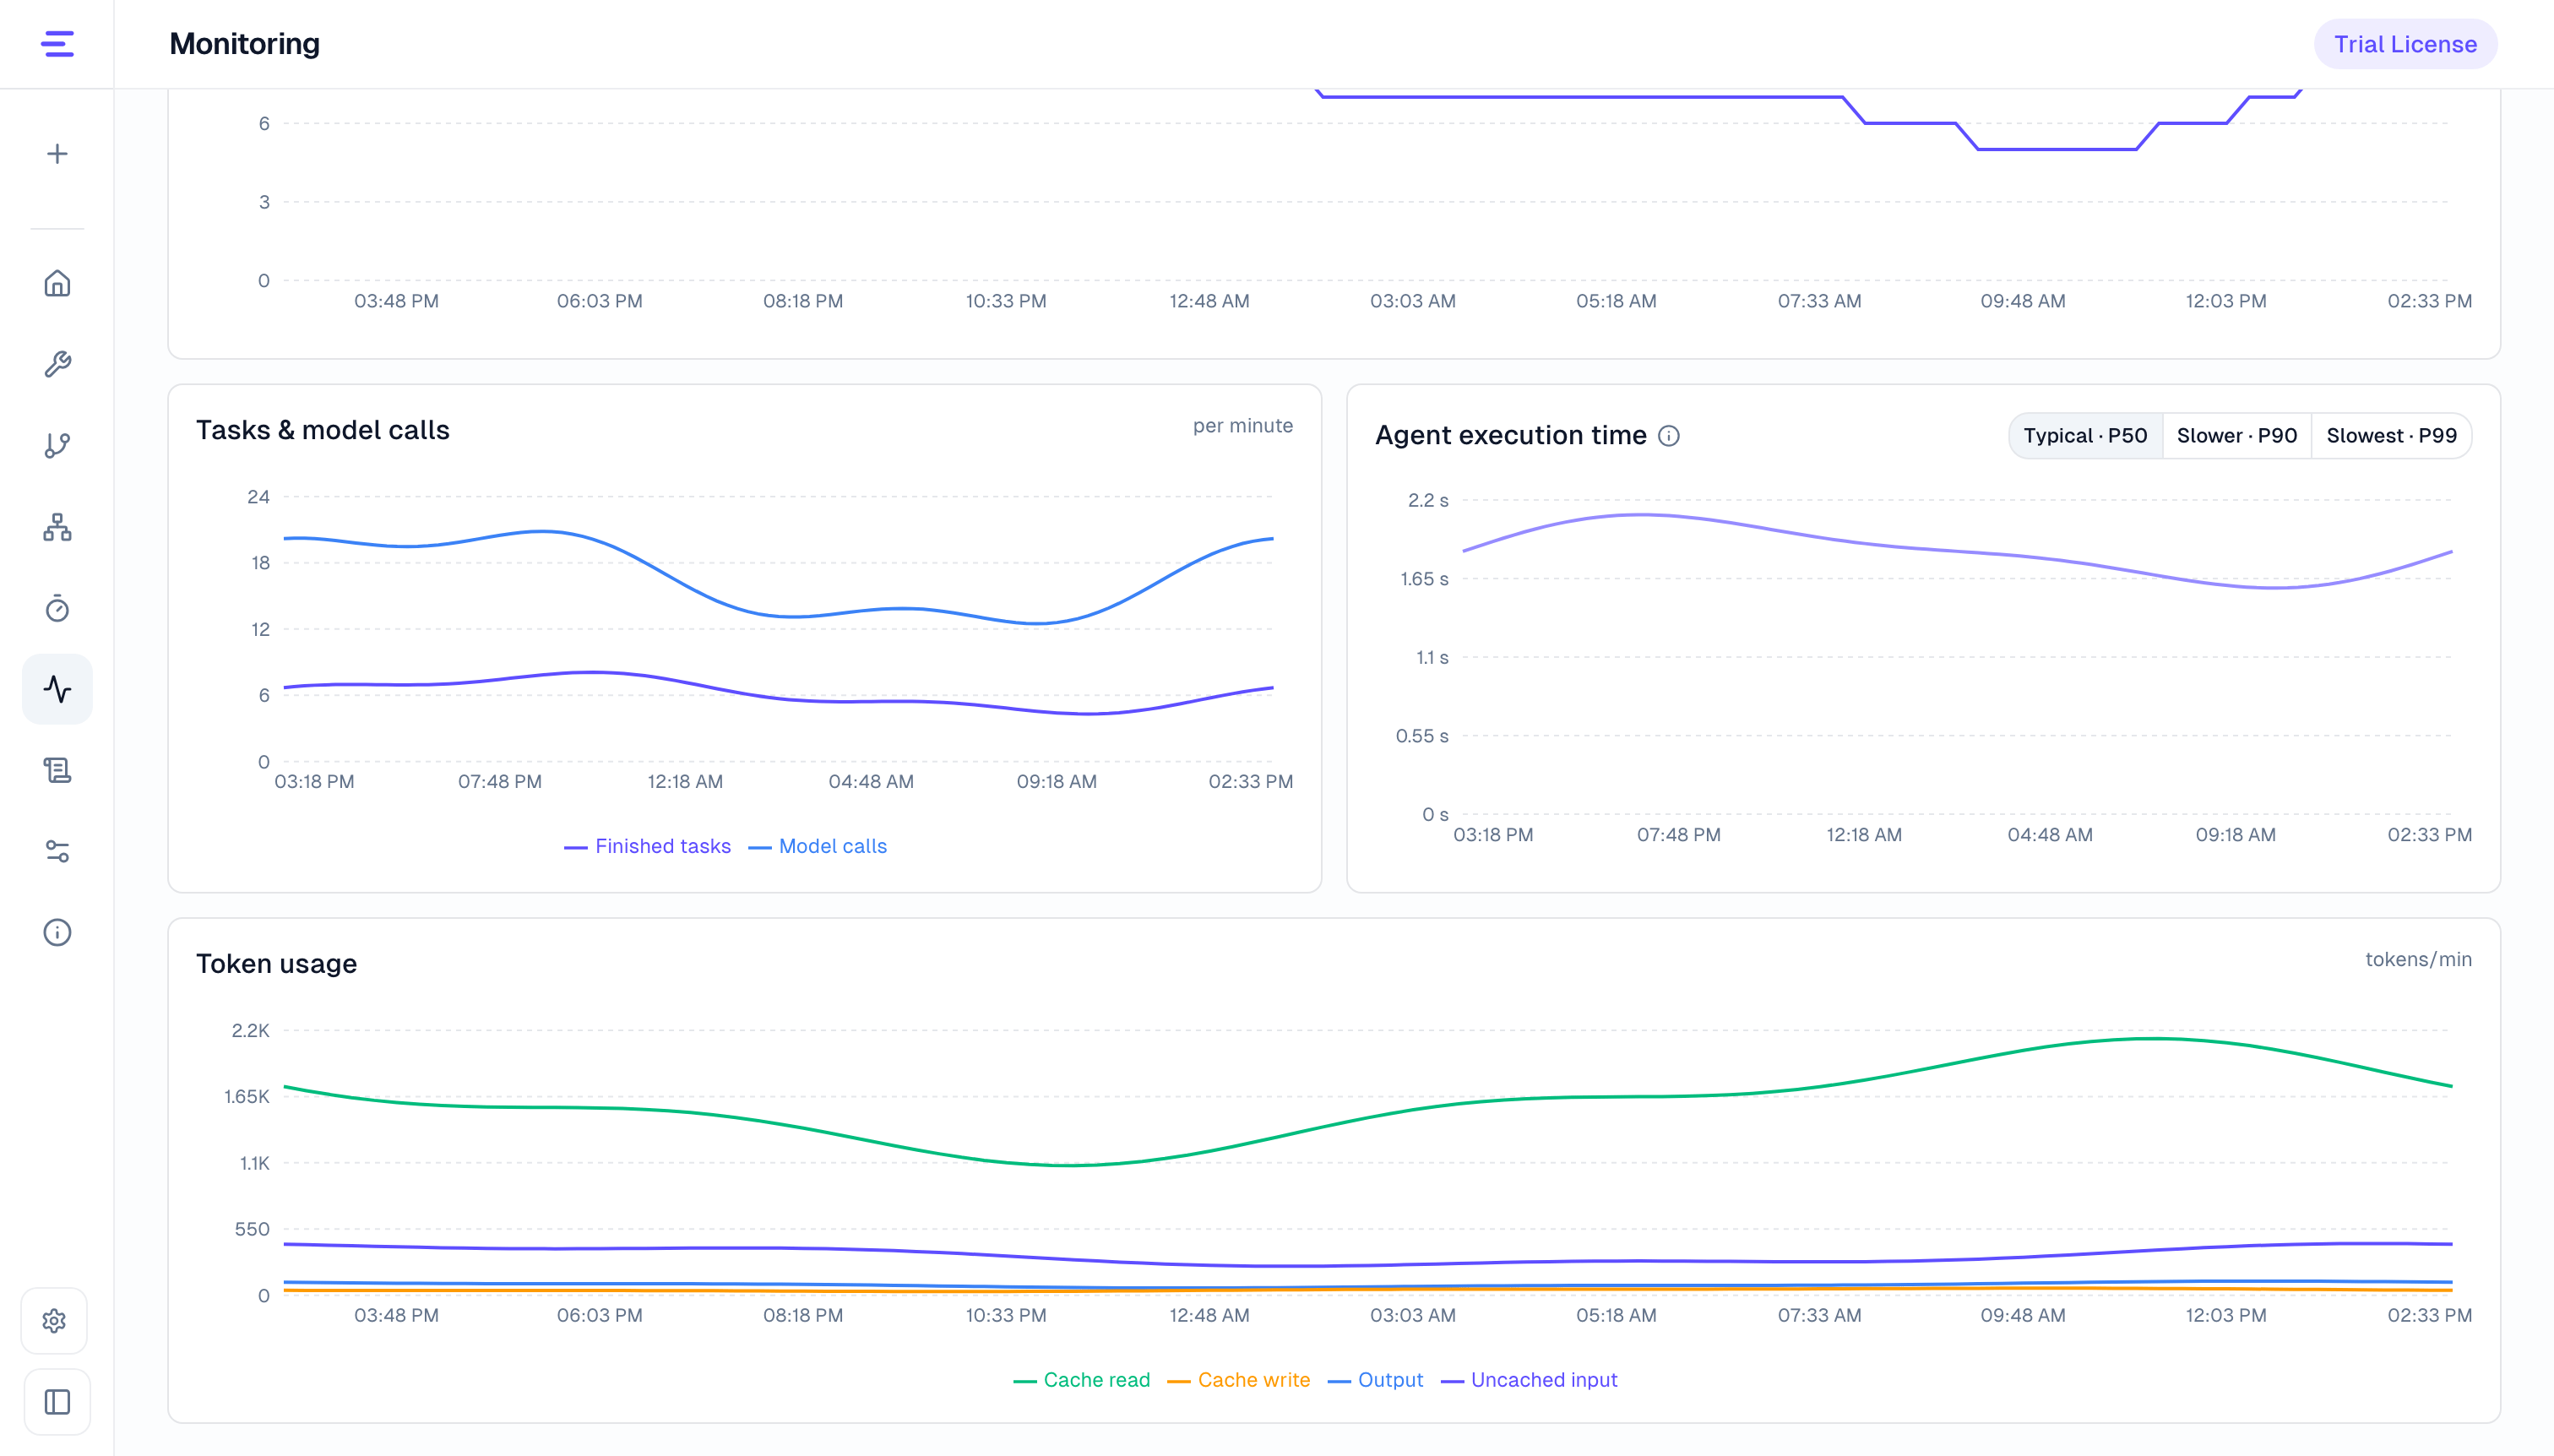Open the sliders configuration icon
Screen dimensions: 2554x1456
click(57, 851)
